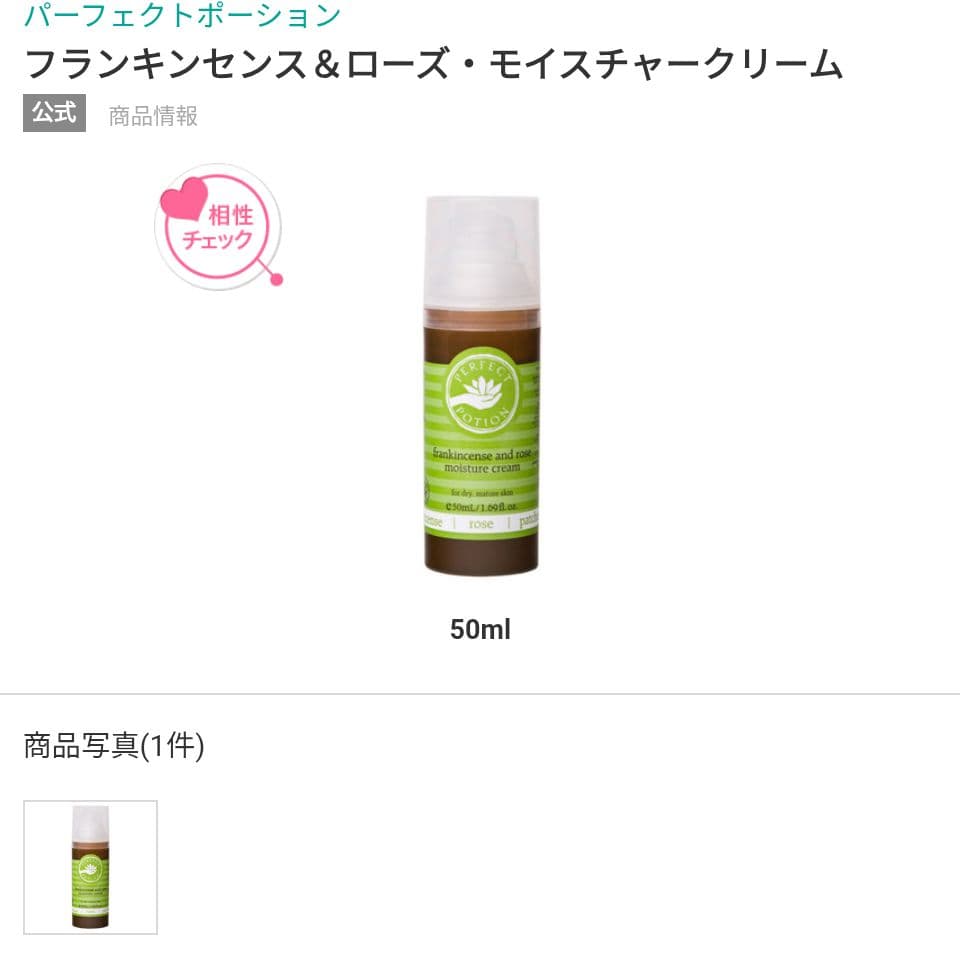The width and height of the screenshot is (960, 960).
Task: Tap the pink heart on compatibility badge
Action: coord(183,198)
